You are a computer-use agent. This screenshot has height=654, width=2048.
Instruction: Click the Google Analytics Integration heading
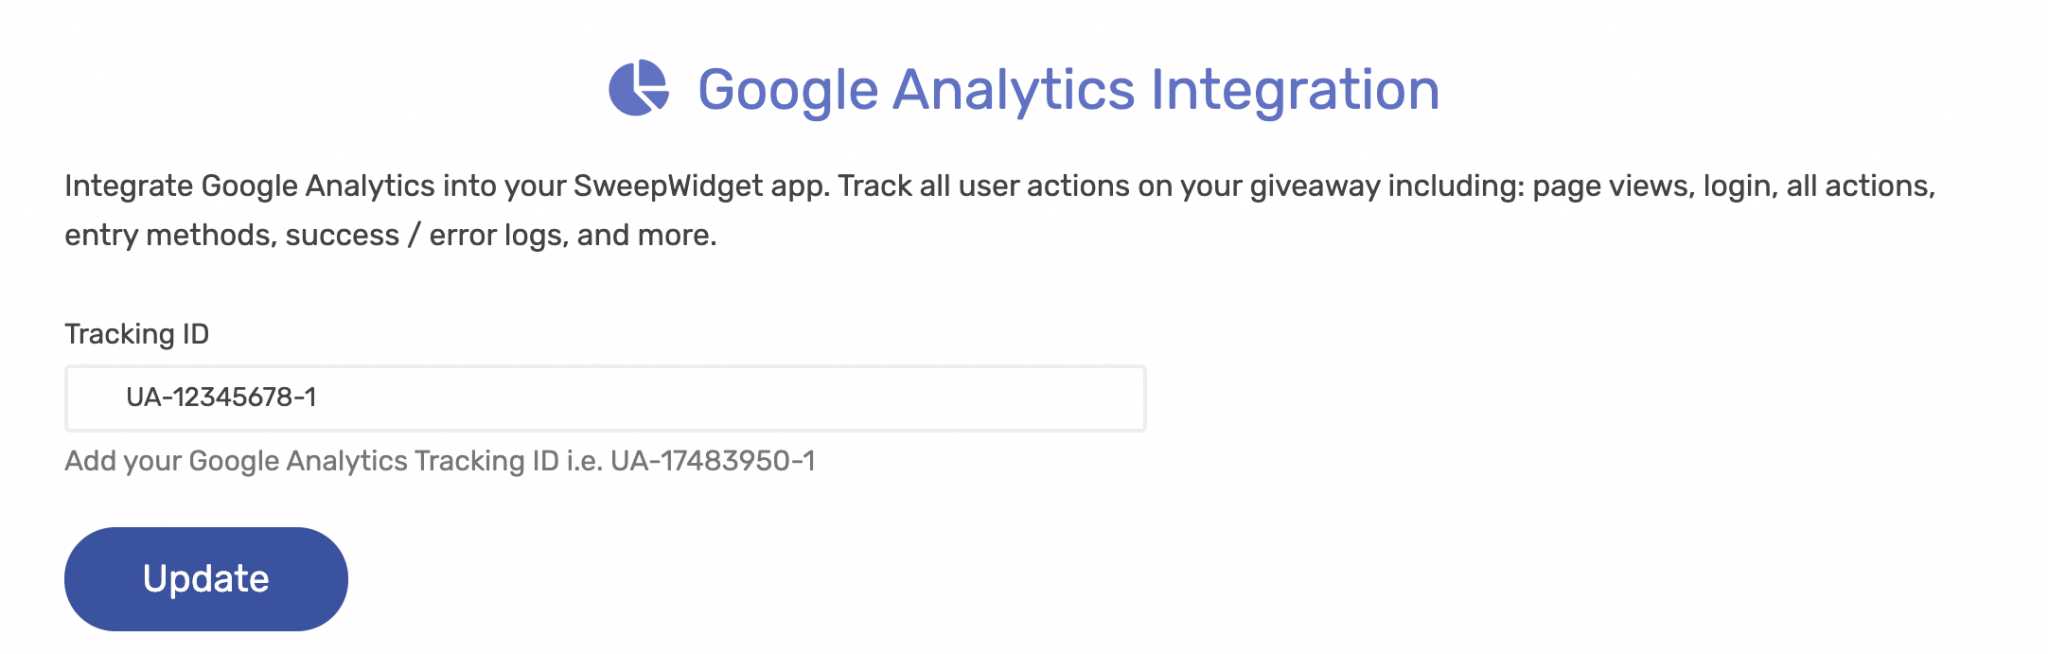point(1068,88)
